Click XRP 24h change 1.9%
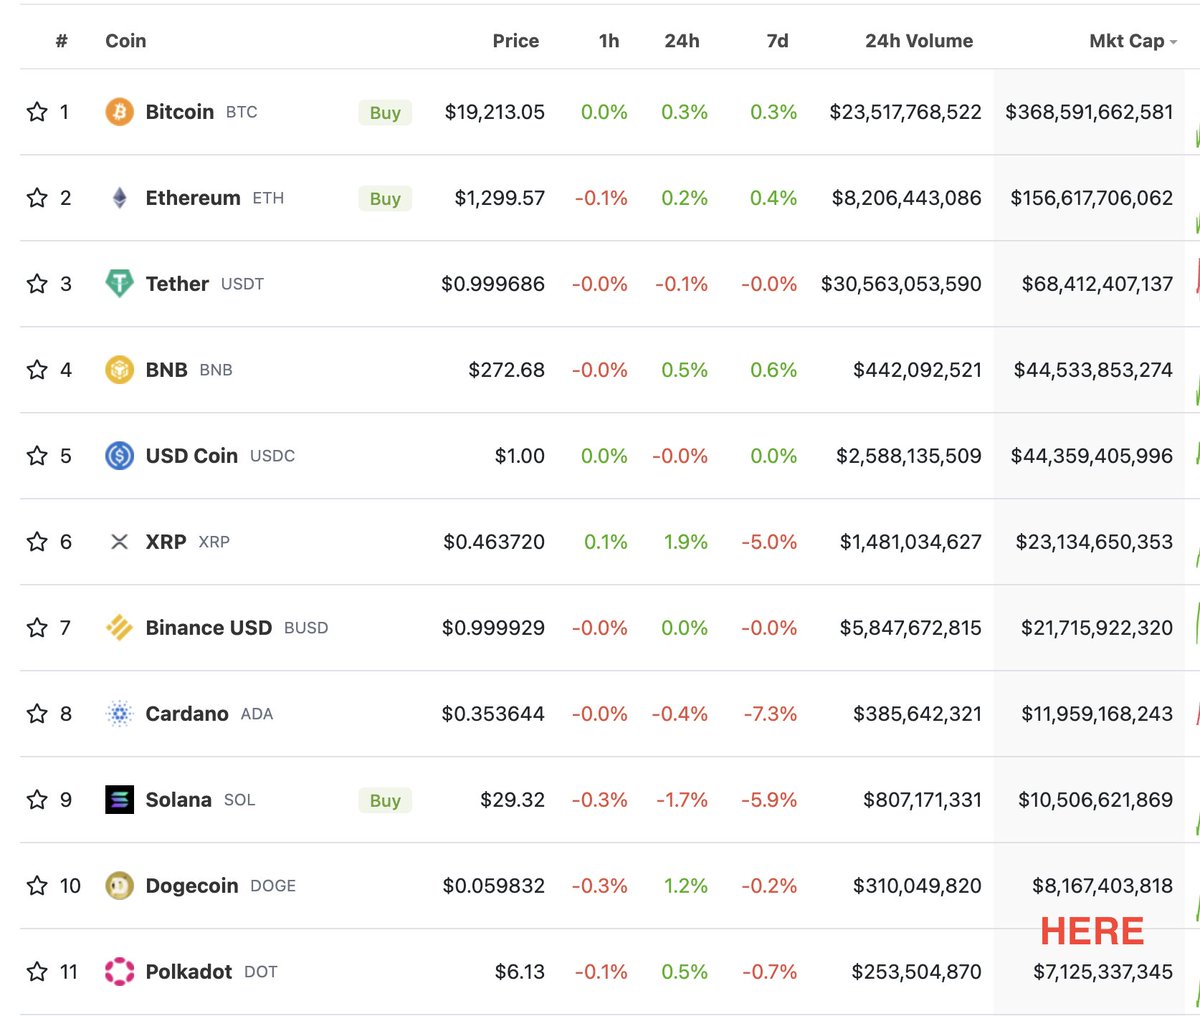 [x=686, y=542]
